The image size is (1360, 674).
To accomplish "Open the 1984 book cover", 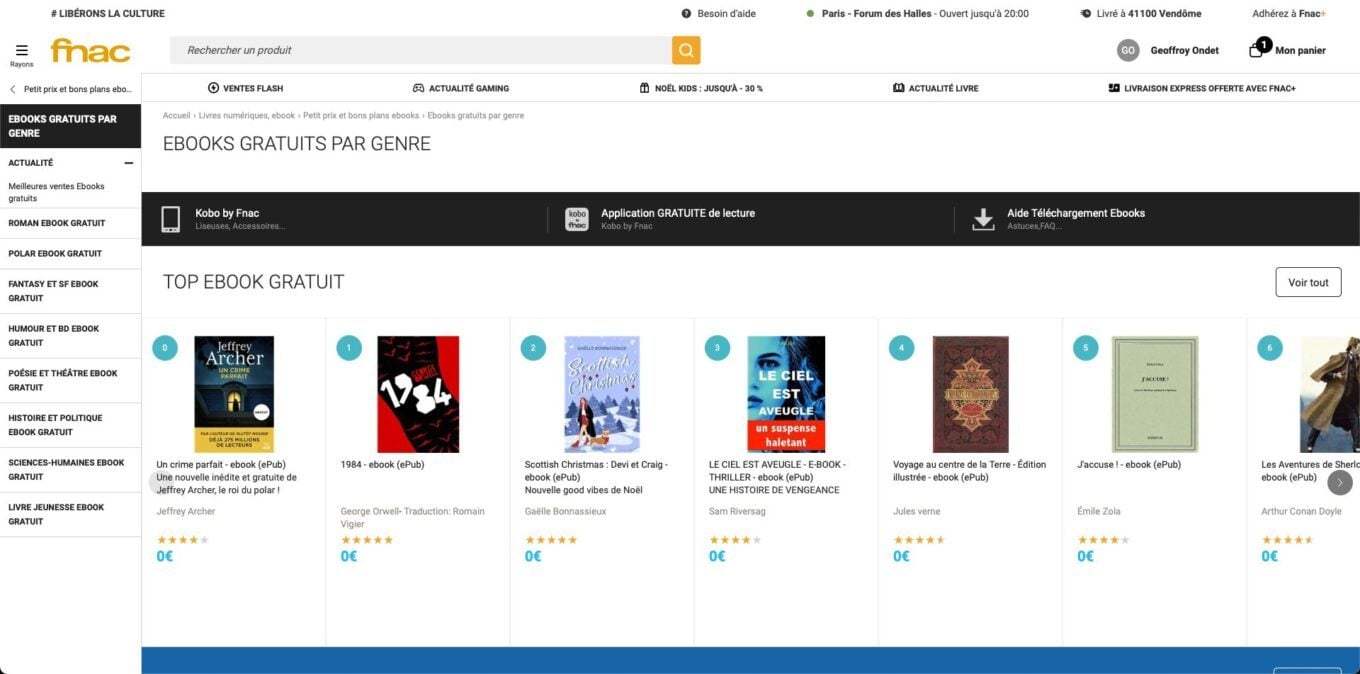I will coord(418,394).
